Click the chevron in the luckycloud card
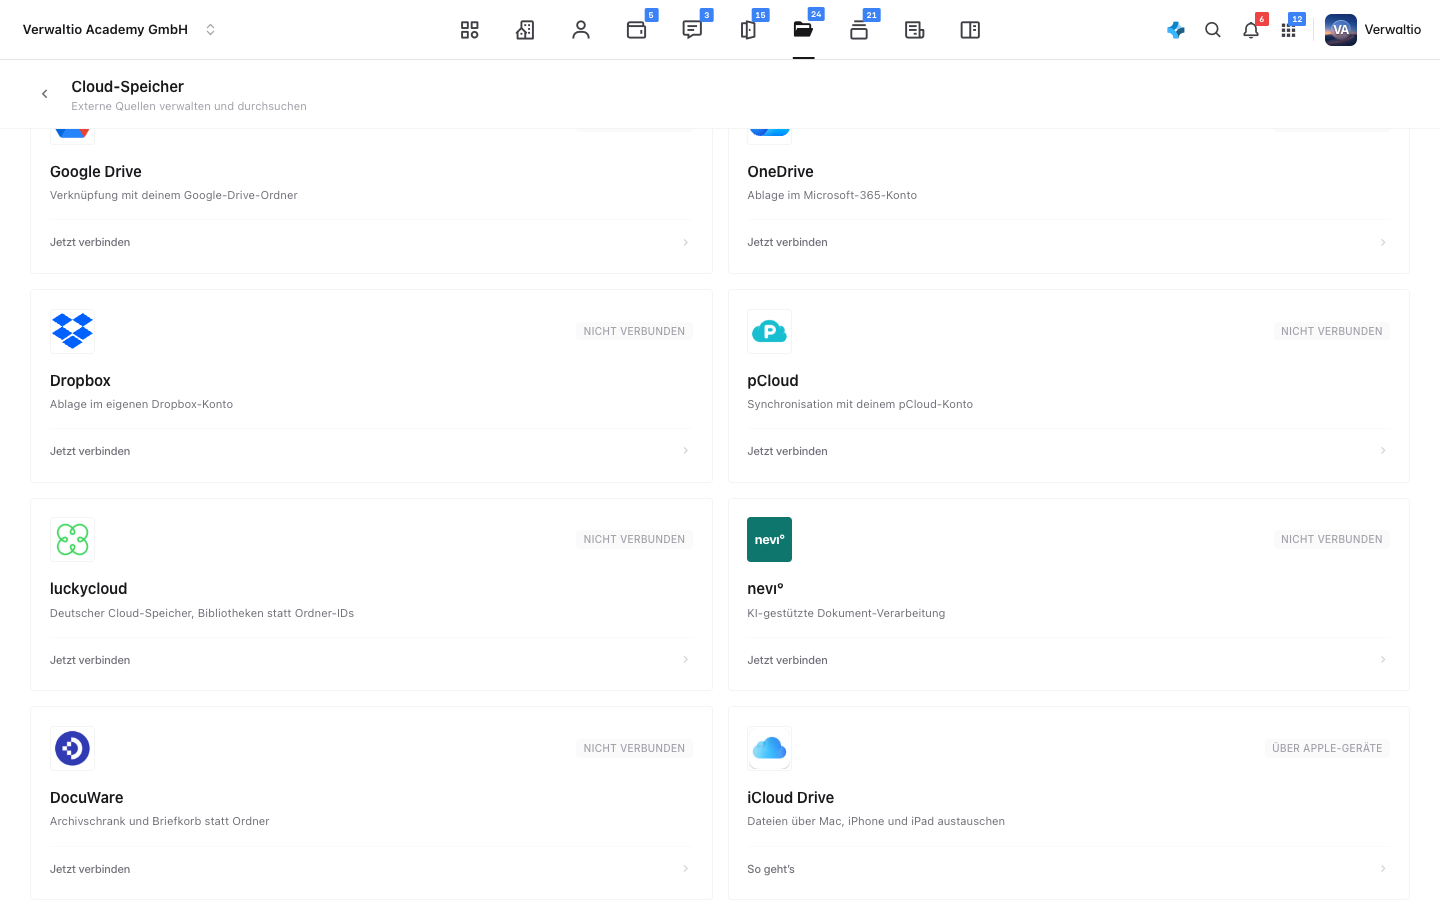This screenshot has width=1440, height=900. click(x=685, y=660)
